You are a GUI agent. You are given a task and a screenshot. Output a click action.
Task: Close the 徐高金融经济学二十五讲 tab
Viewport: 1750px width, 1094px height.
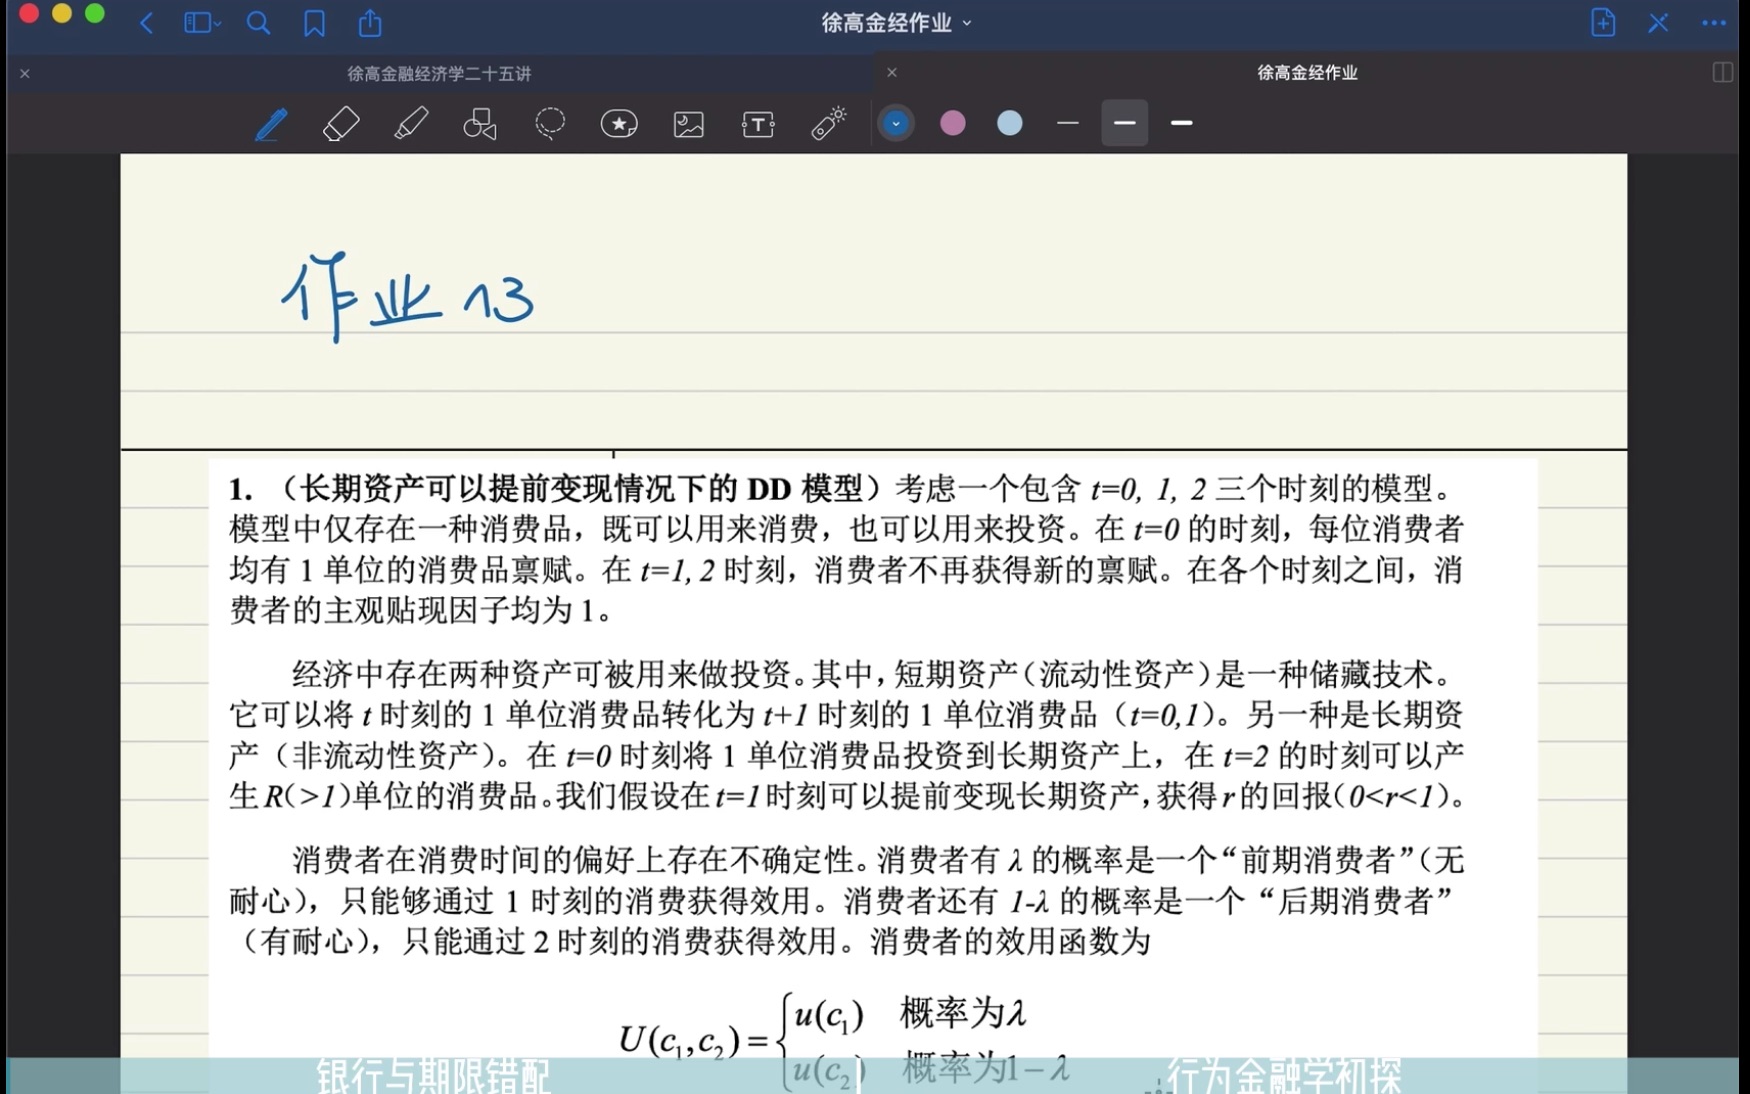pos(25,73)
